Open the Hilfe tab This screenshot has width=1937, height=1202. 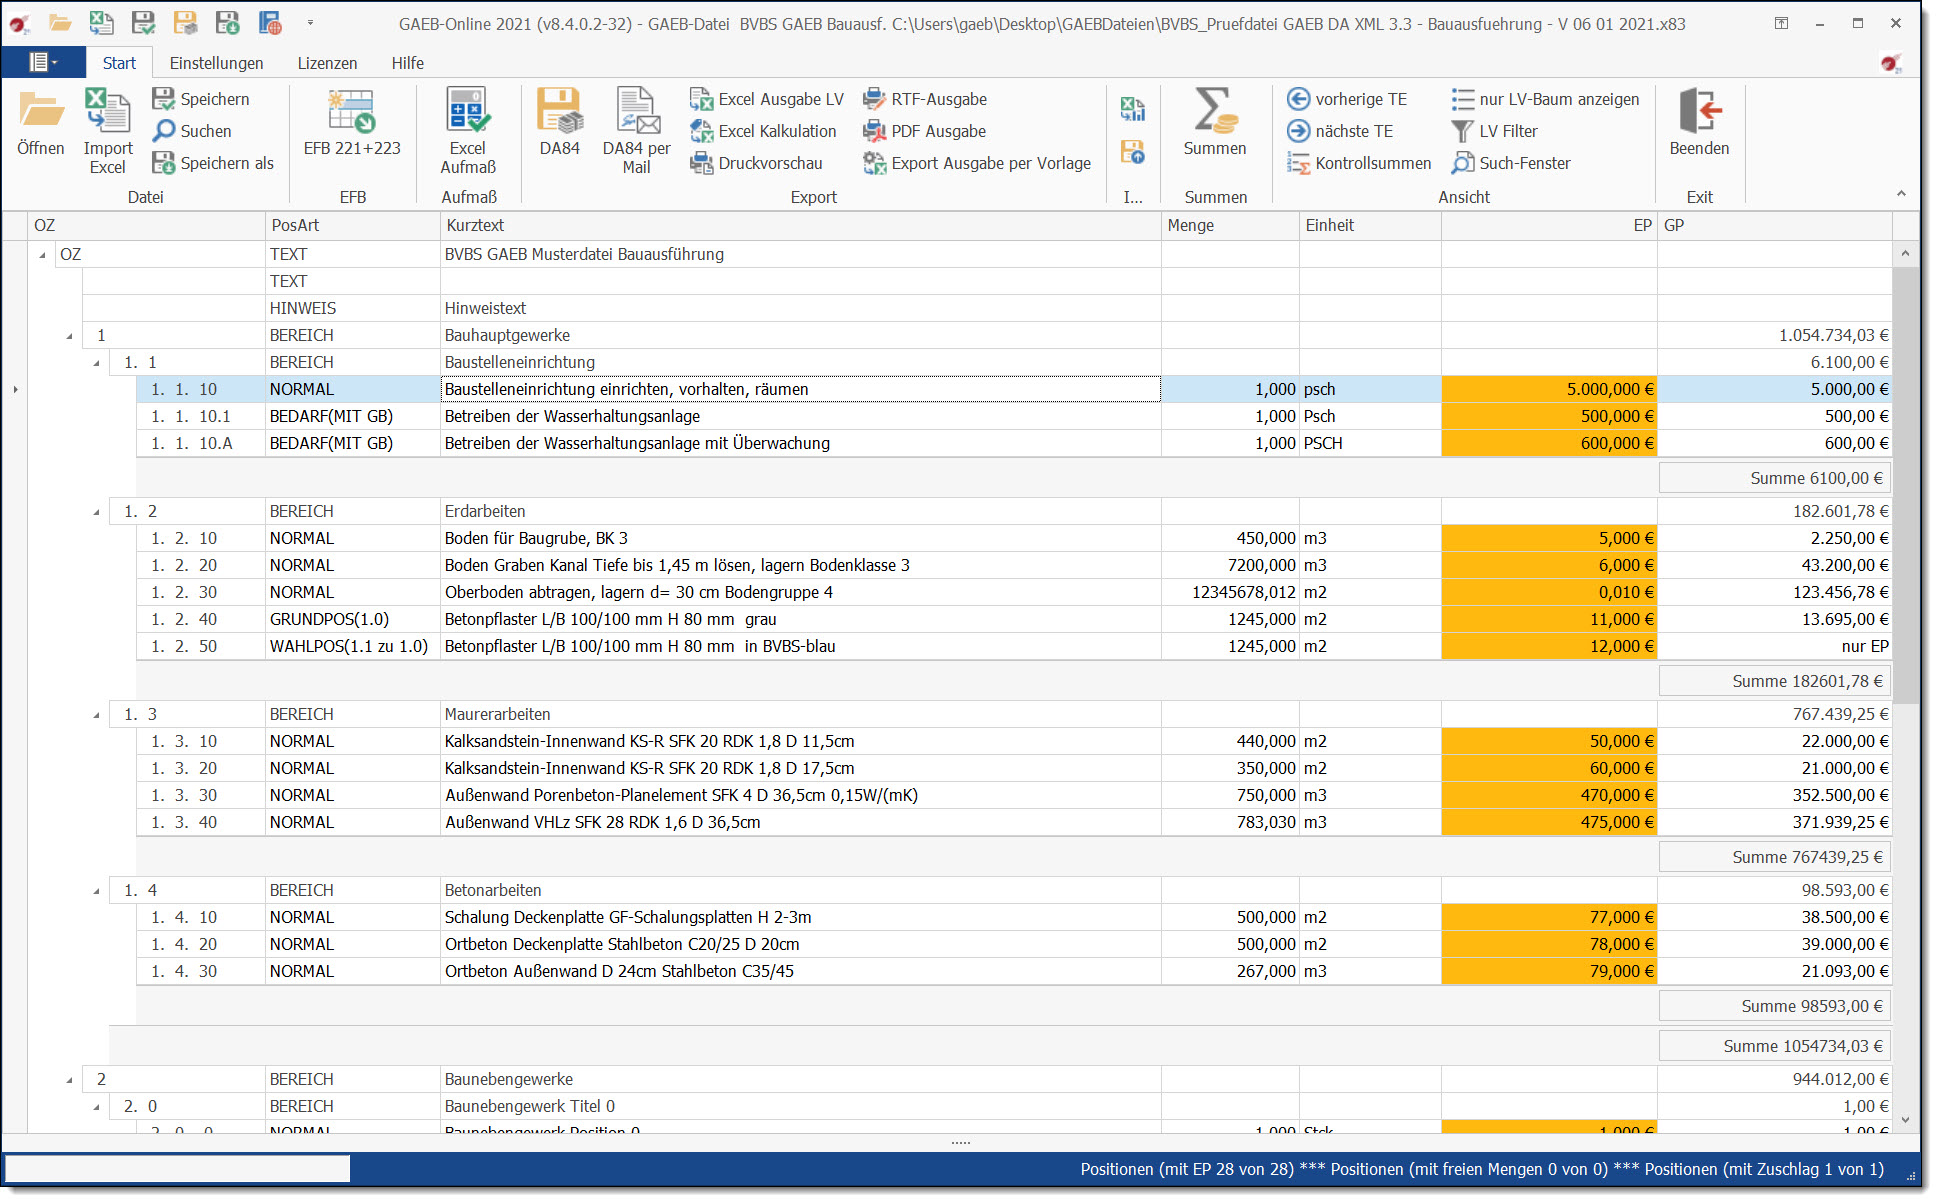tap(407, 63)
